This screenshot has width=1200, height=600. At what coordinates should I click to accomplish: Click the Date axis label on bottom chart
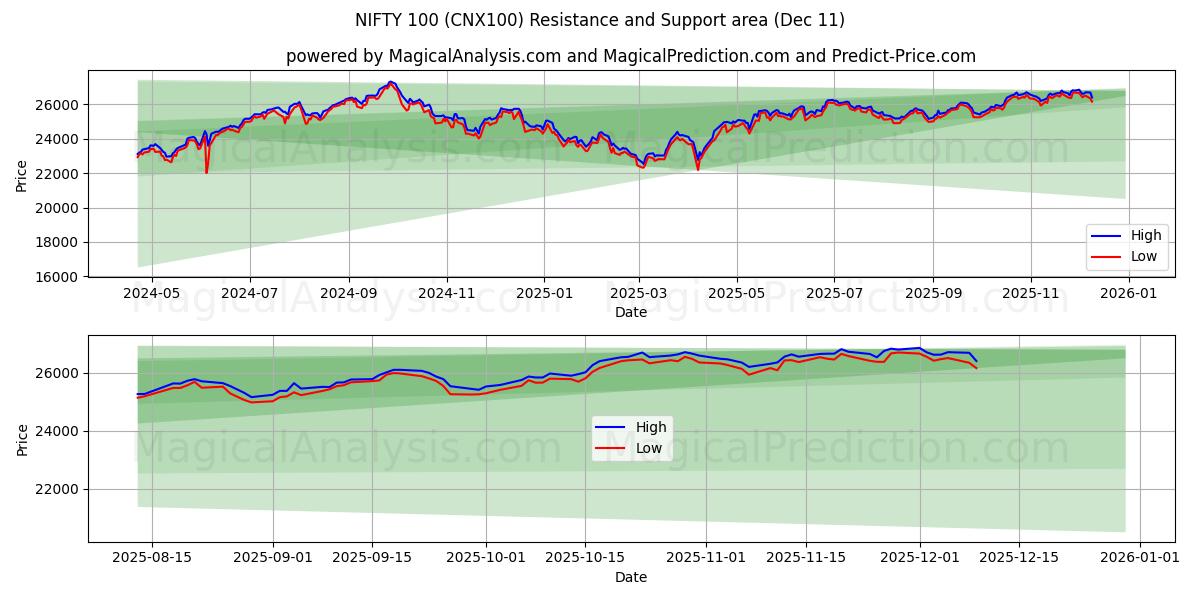point(634,577)
